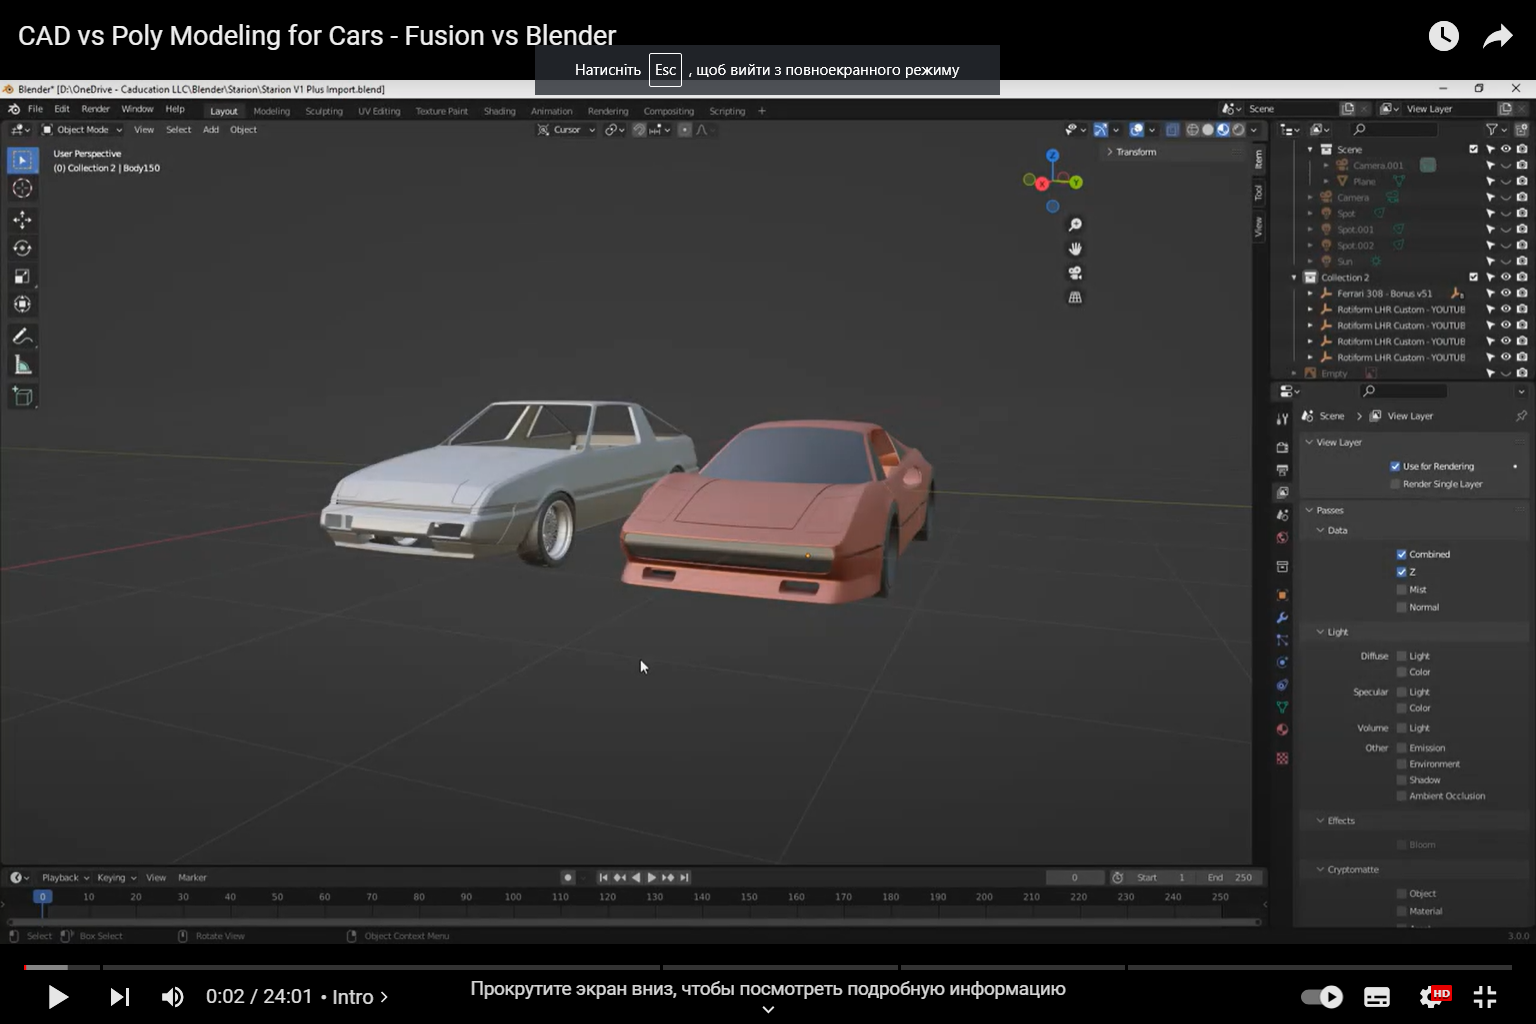This screenshot has width=1536, height=1024.
Task: Exclude Collection 2 using its checkbox
Action: click(x=1473, y=277)
